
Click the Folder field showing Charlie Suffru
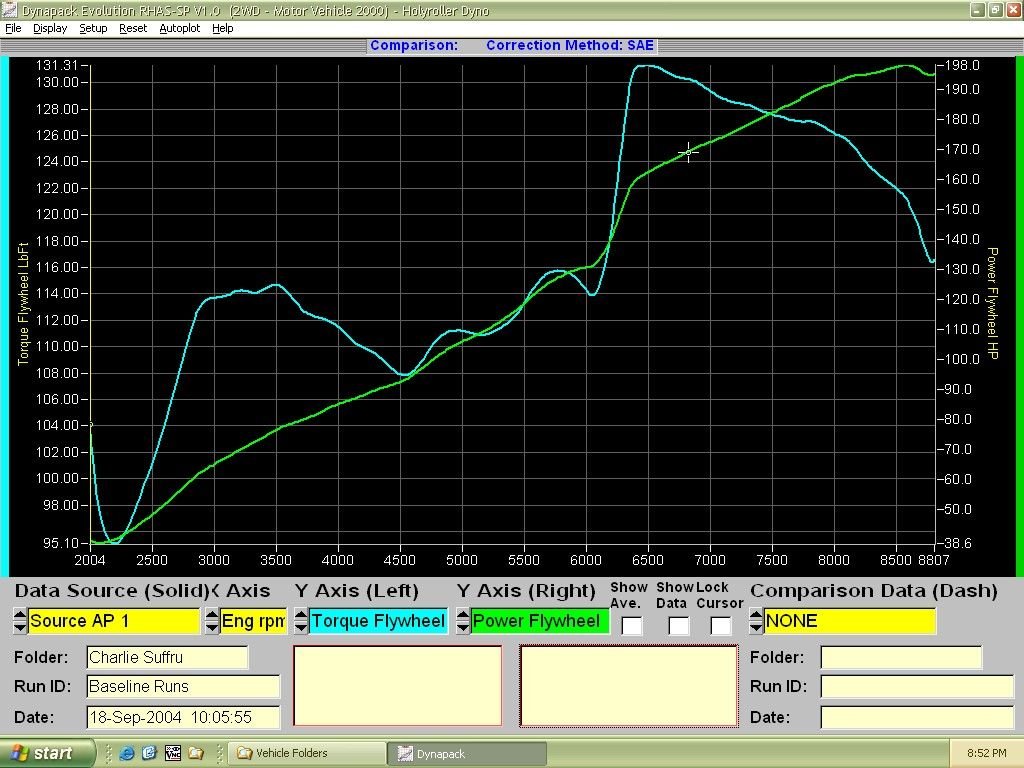[x=166, y=657]
